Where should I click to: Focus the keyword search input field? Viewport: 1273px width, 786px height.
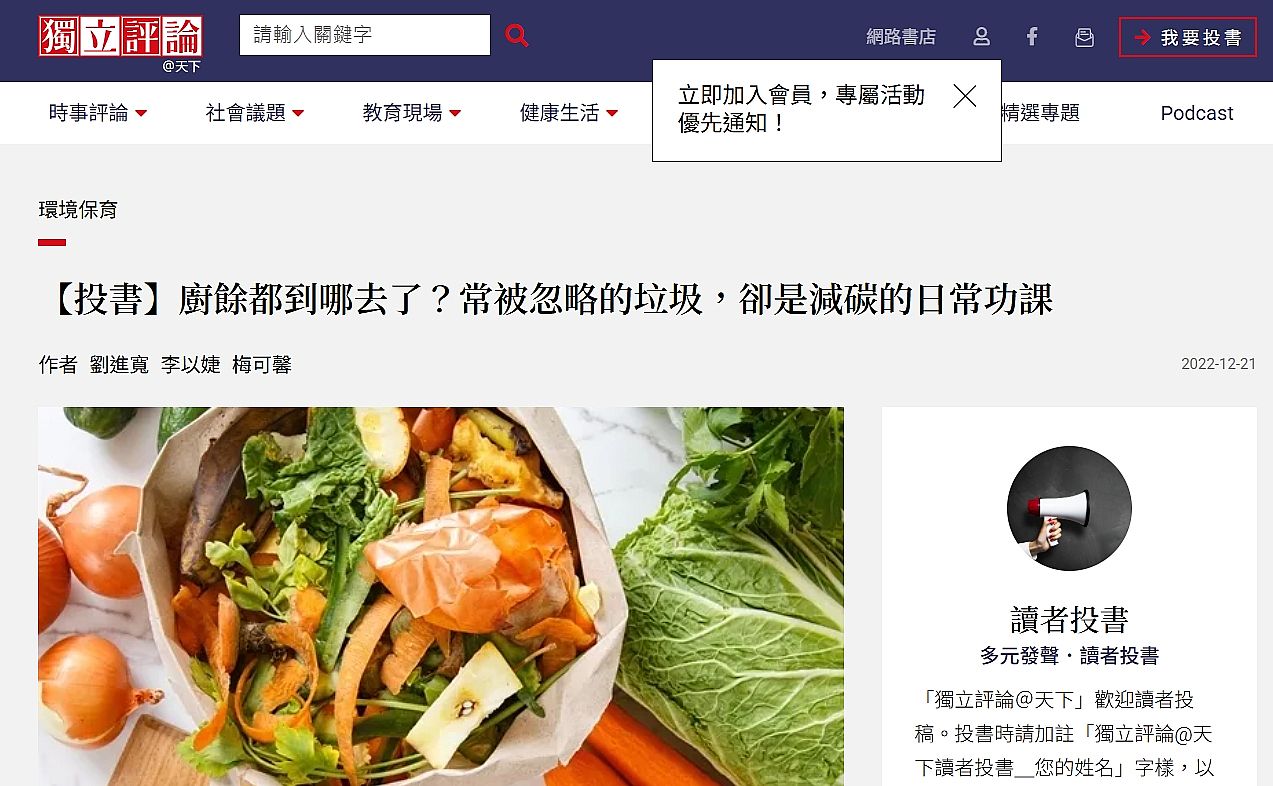(x=365, y=35)
